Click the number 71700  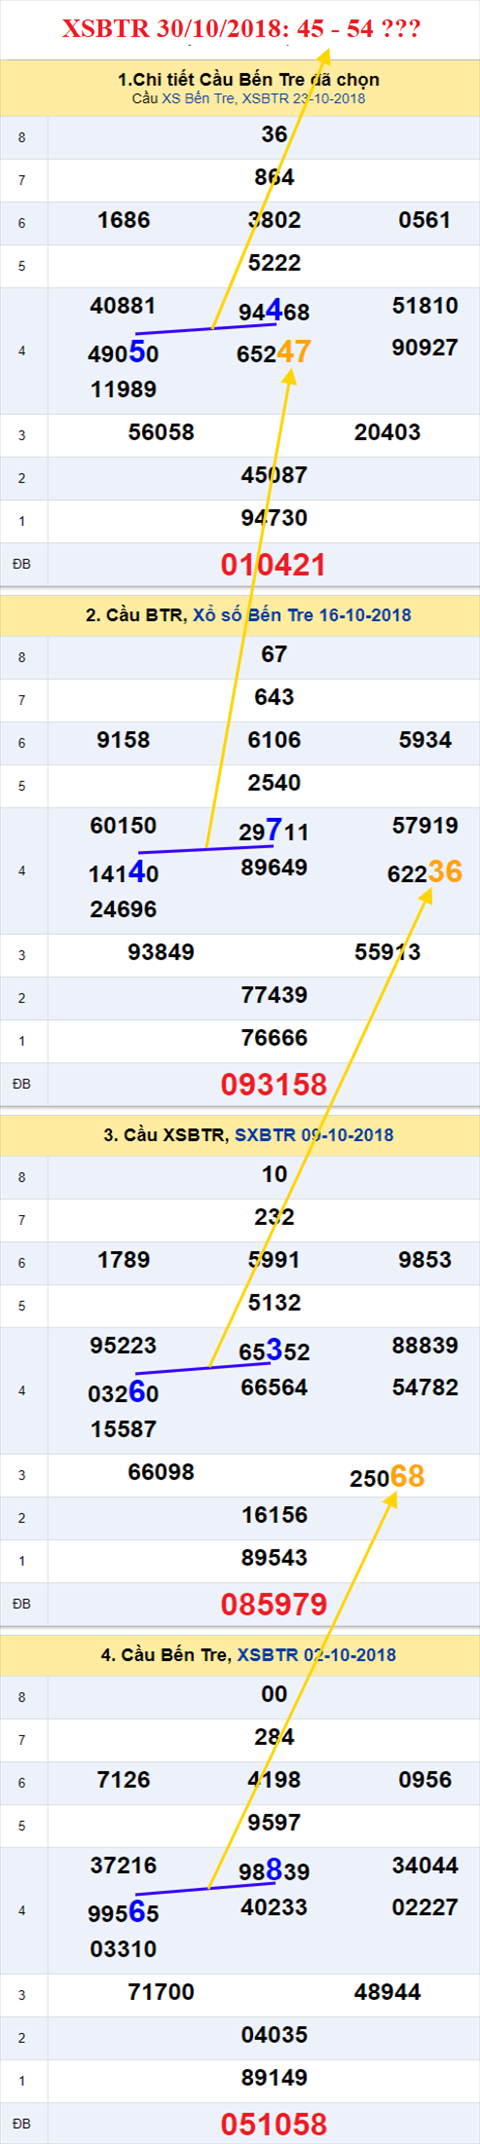161,1993
